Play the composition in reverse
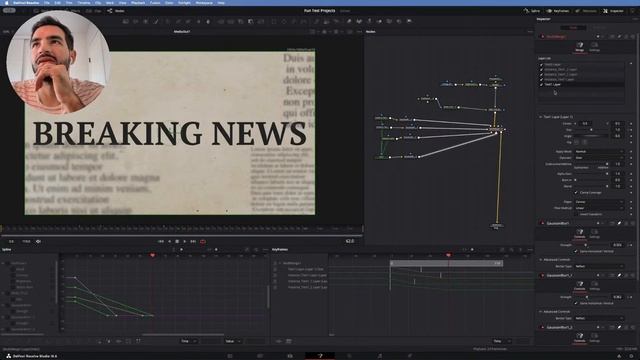640x360 pixels. pos(169,241)
